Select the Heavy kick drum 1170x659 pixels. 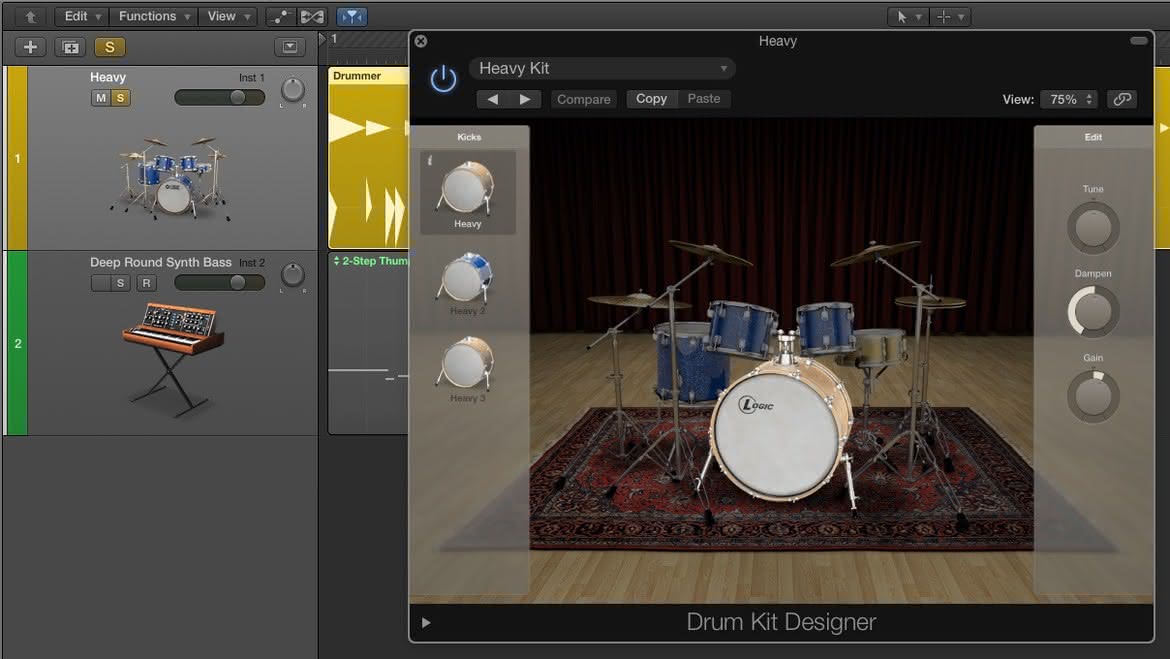coord(468,193)
